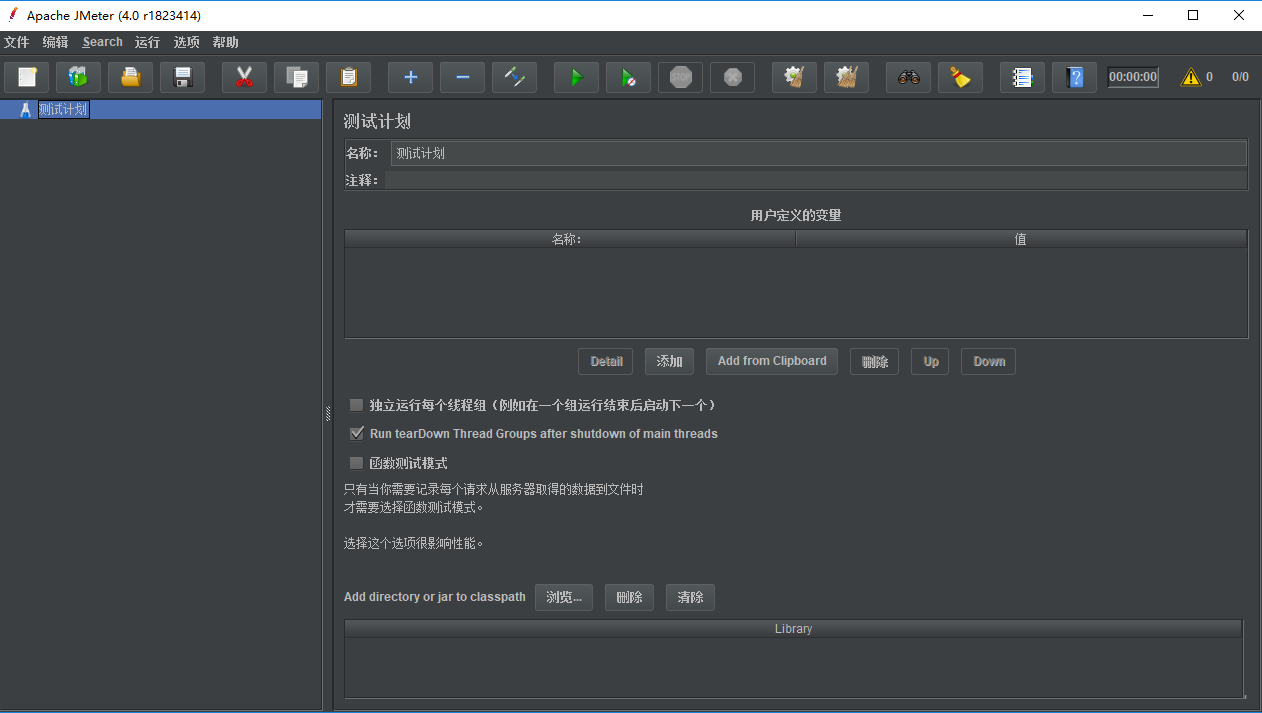Click the 00:00:00 elapsed time display
1262x713 pixels.
(1133, 77)
